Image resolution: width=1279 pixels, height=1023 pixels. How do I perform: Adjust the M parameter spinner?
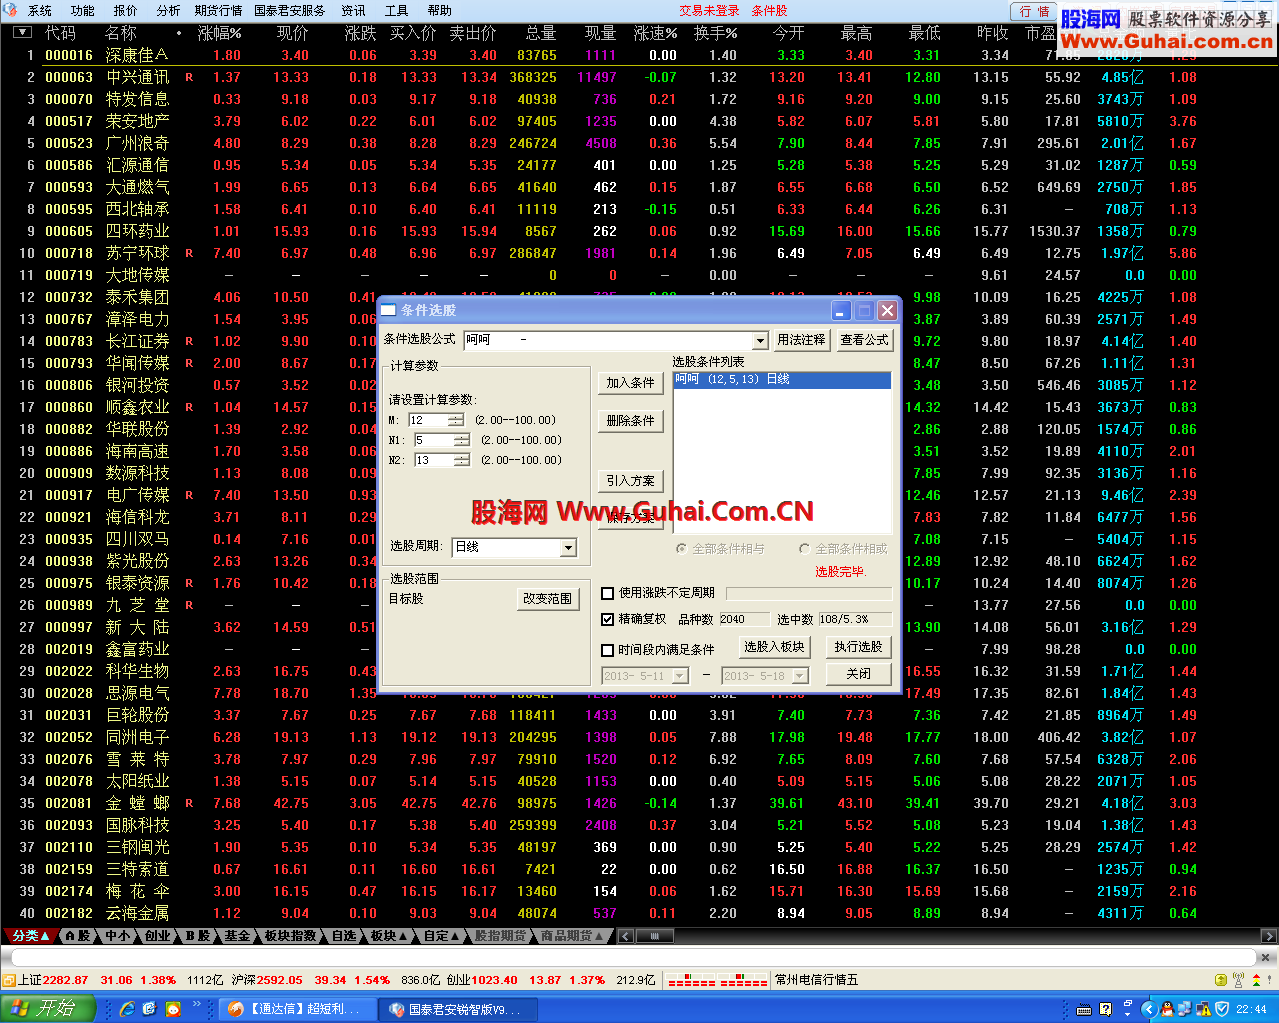(x=456, y=420)
